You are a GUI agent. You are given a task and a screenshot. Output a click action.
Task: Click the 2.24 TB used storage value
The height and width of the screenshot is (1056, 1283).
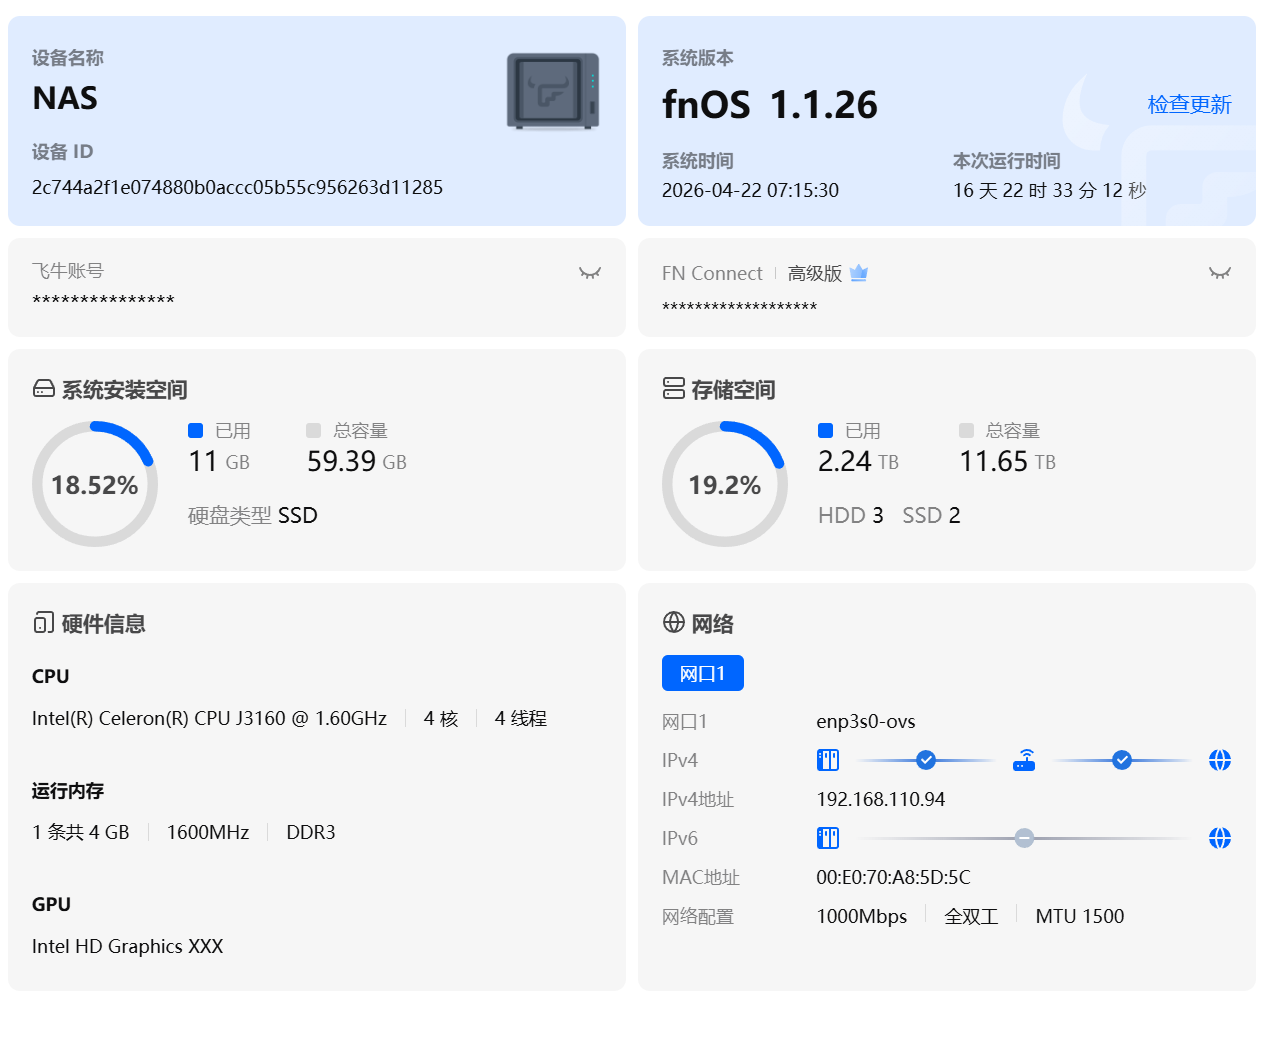tap(858, 461)
